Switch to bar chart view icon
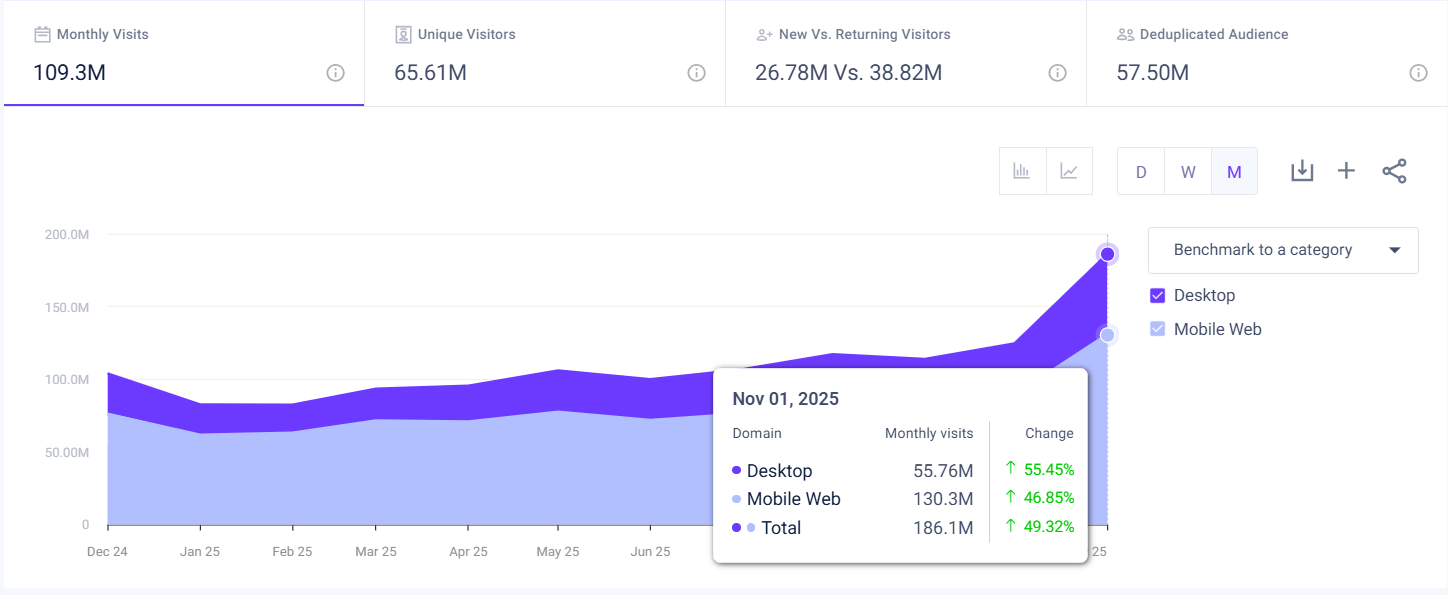This screenshot has width=1448, height=595. (x=1022, y=171)
